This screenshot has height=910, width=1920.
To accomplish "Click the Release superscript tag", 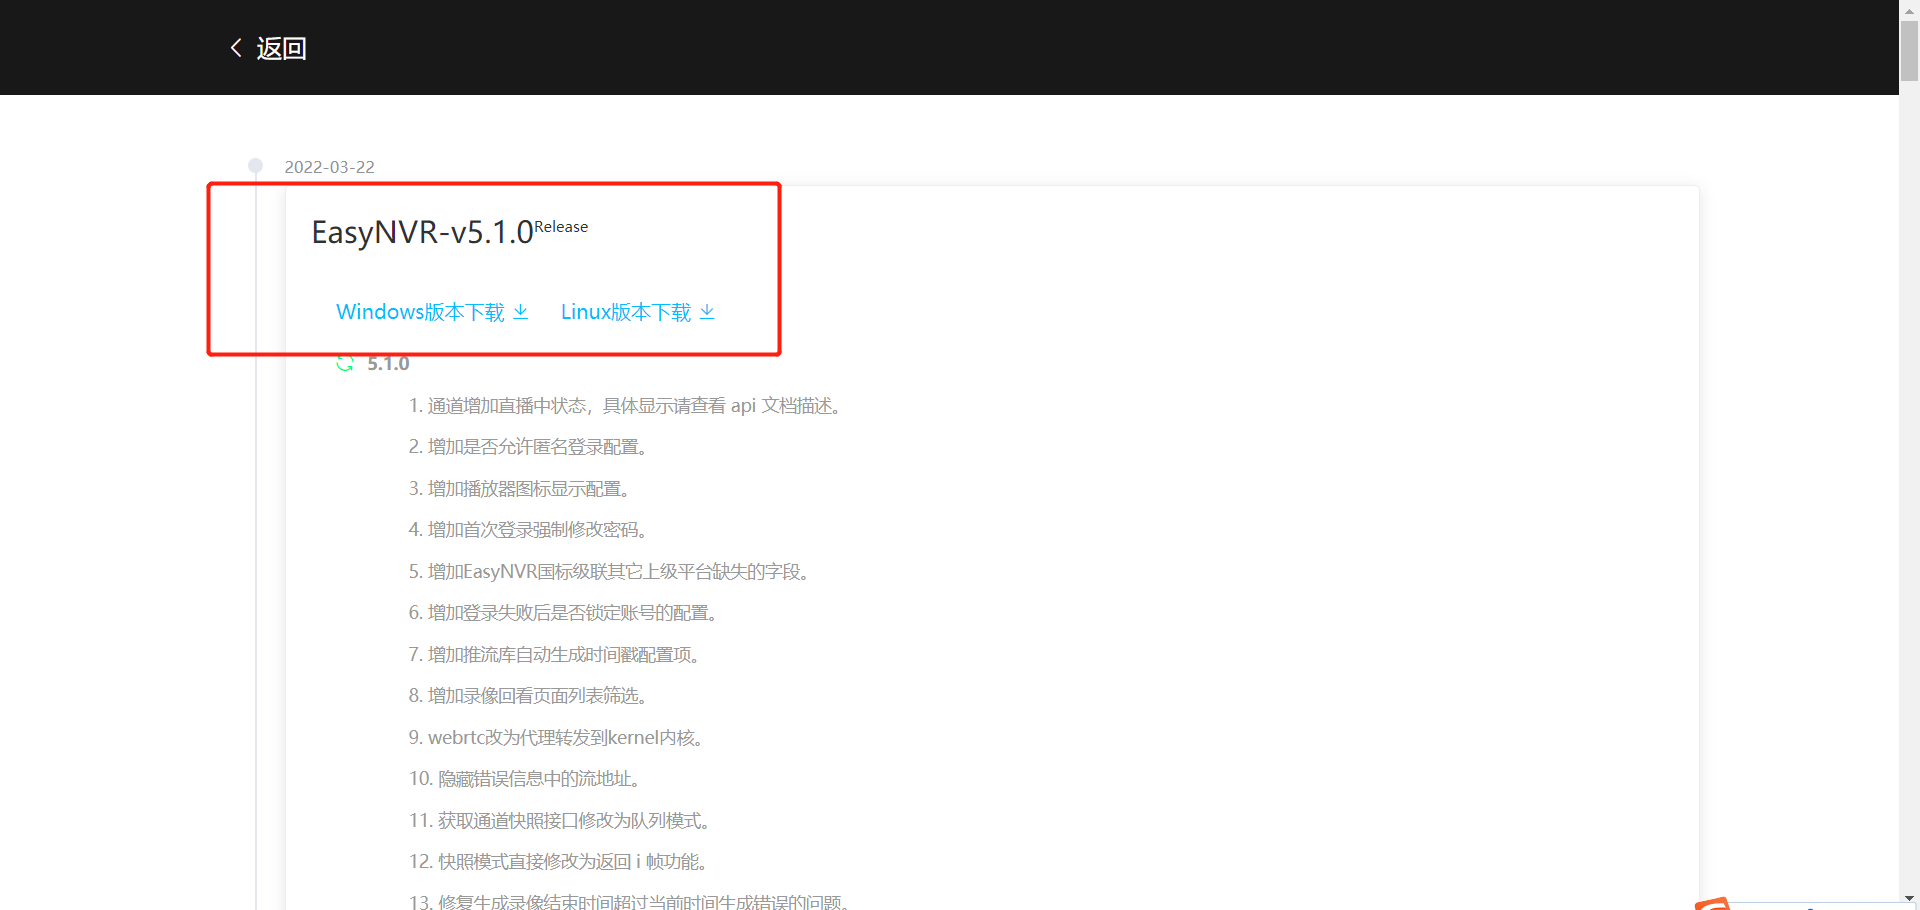I will click(x=561, y=227).
